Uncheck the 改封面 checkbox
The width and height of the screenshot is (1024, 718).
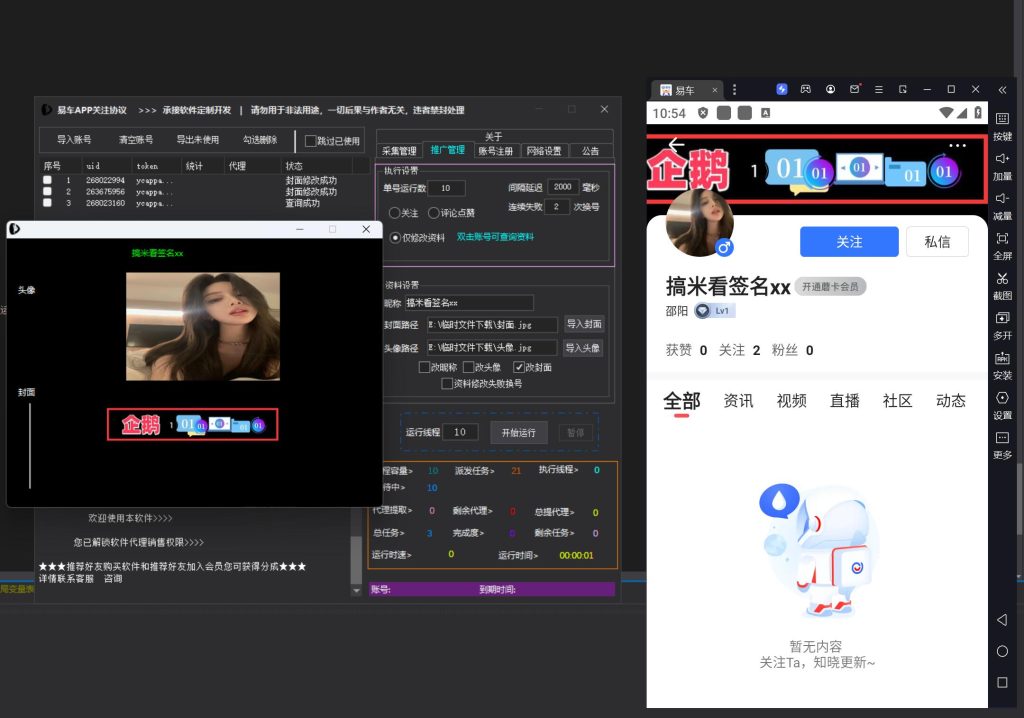coord(533,367)
